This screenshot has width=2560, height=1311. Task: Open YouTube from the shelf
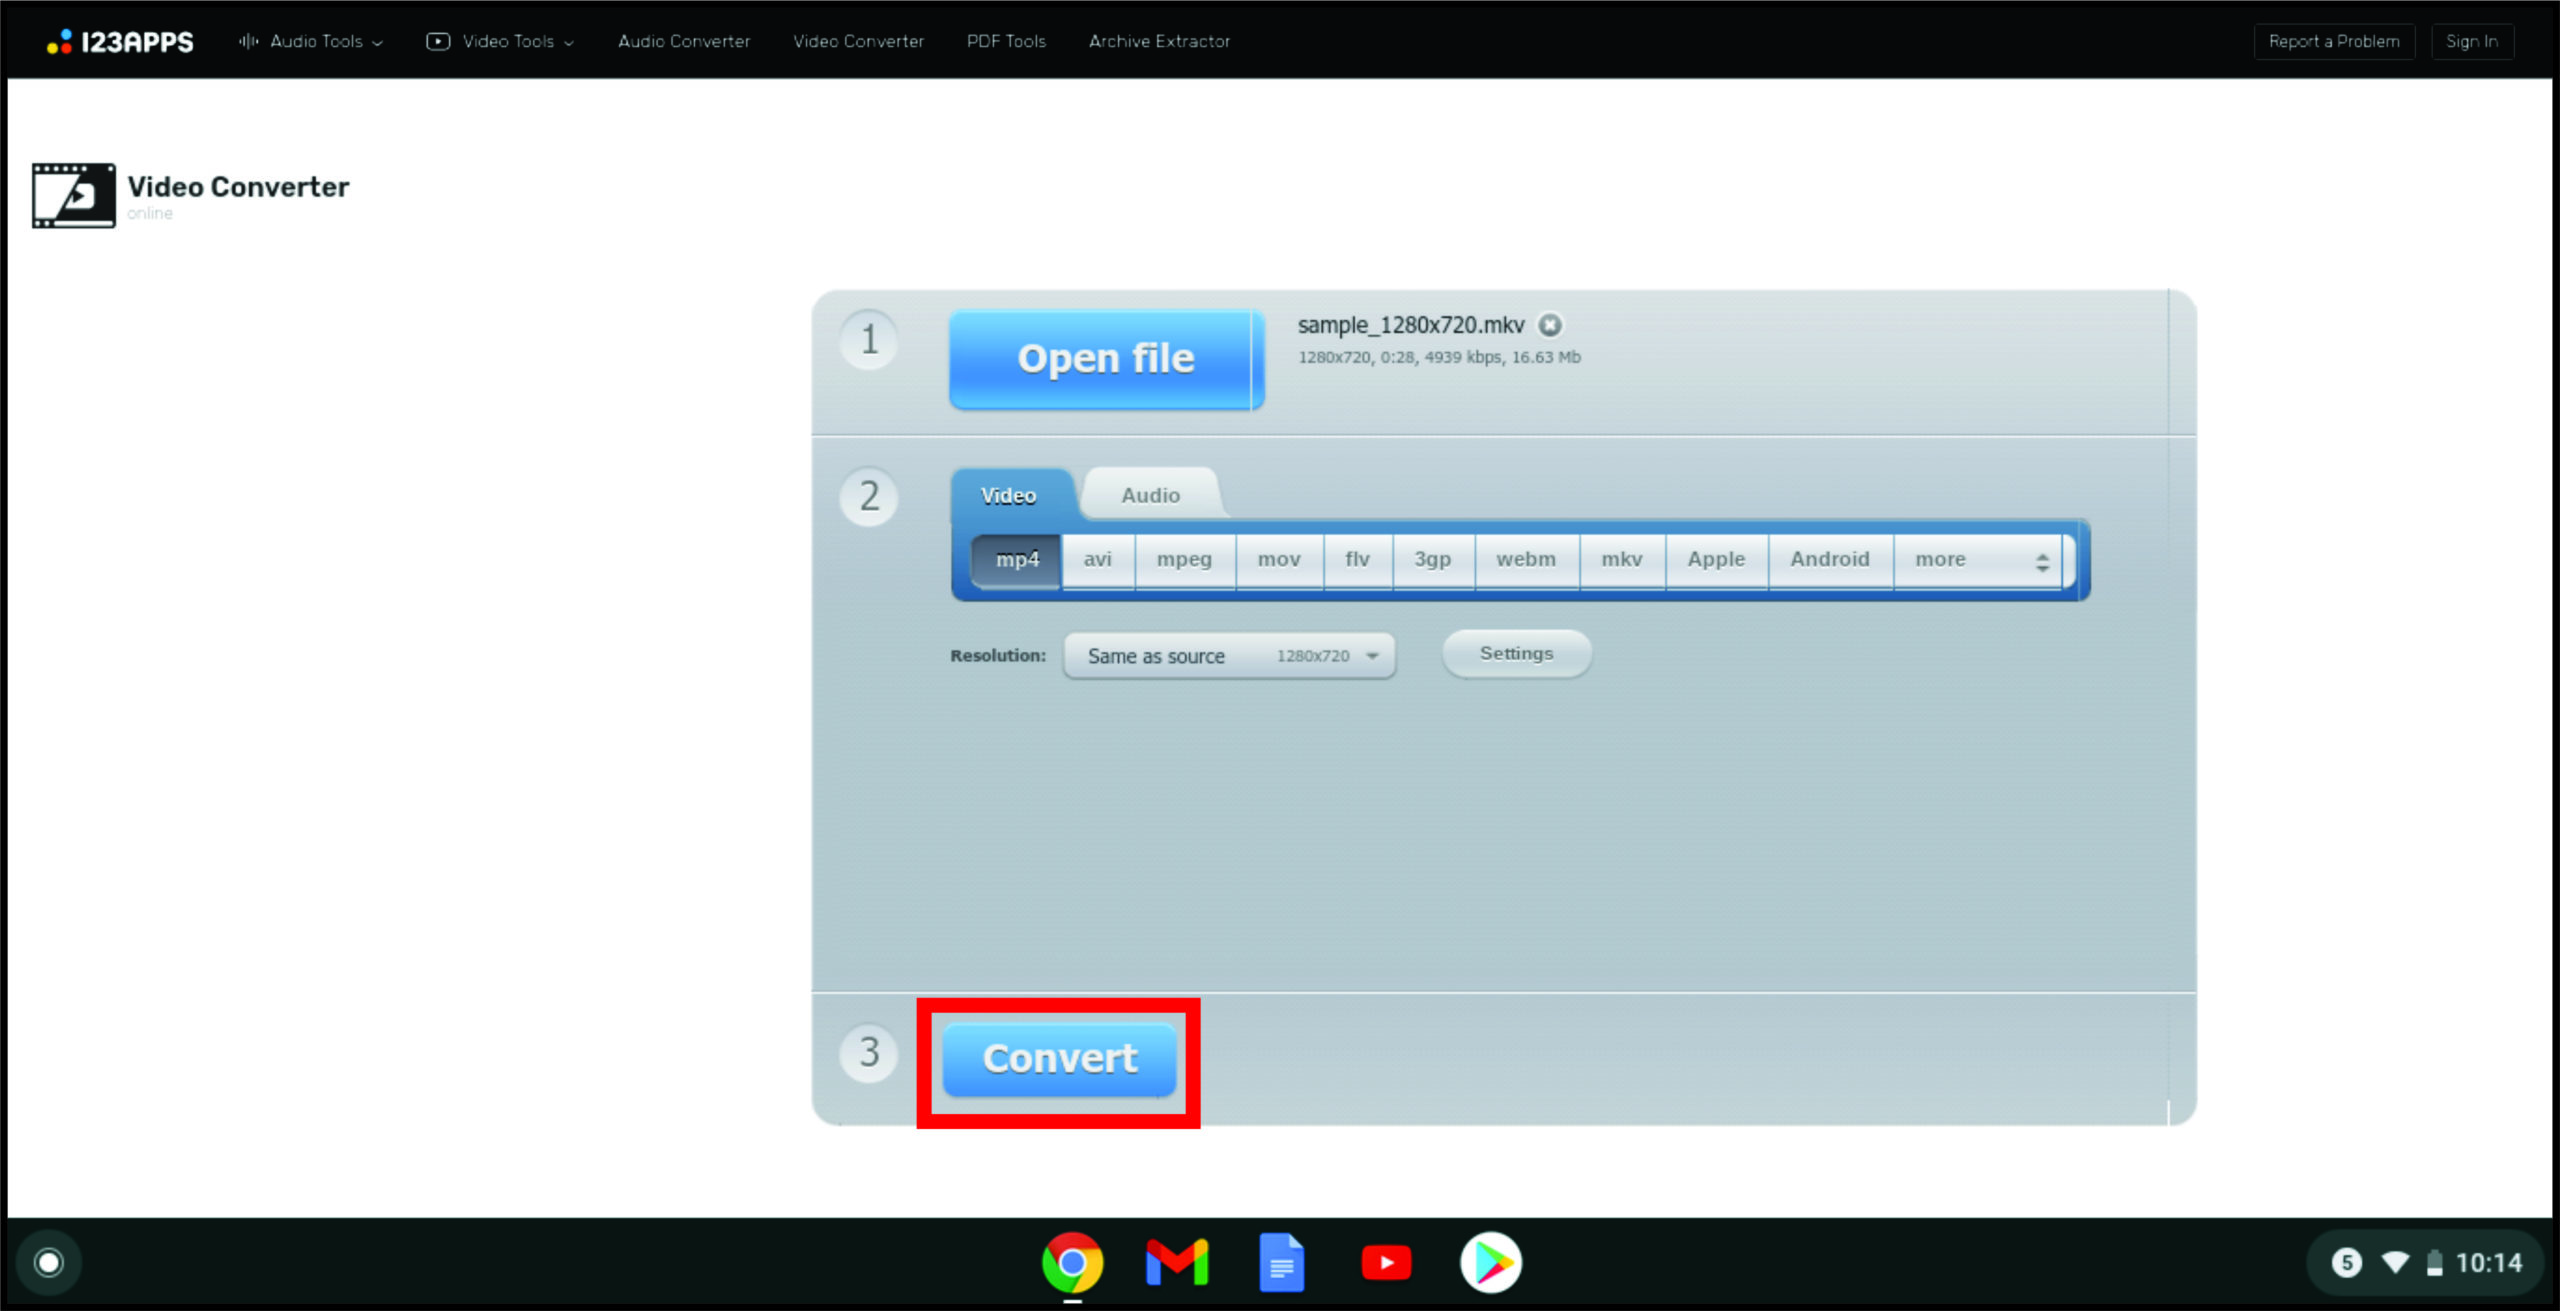click(x=1386, y=1263)
